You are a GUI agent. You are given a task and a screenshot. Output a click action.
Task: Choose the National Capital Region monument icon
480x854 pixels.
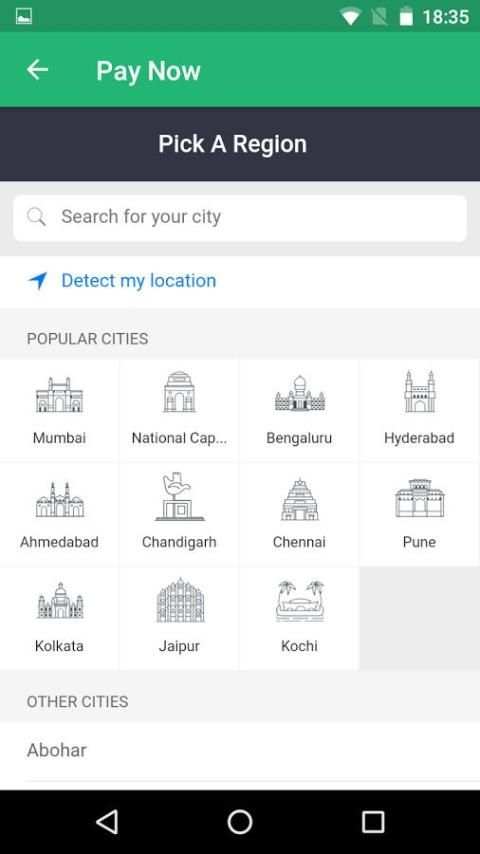tap(179, 392)
